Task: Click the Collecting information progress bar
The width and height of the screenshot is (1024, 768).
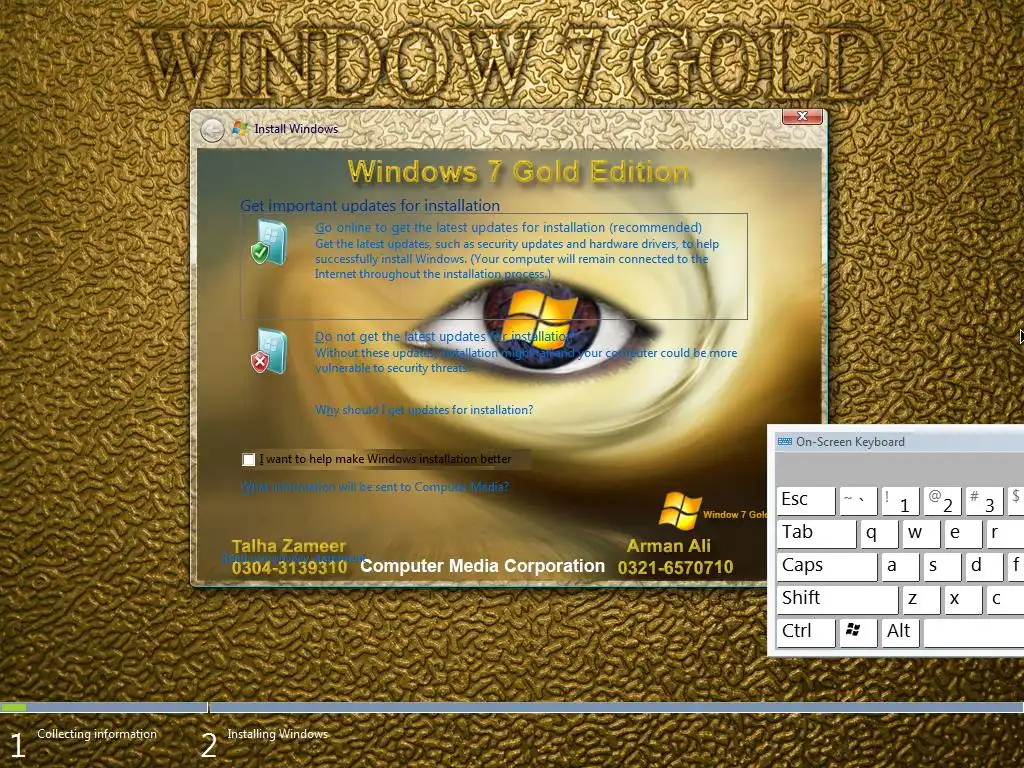Action: click(103, 707)
